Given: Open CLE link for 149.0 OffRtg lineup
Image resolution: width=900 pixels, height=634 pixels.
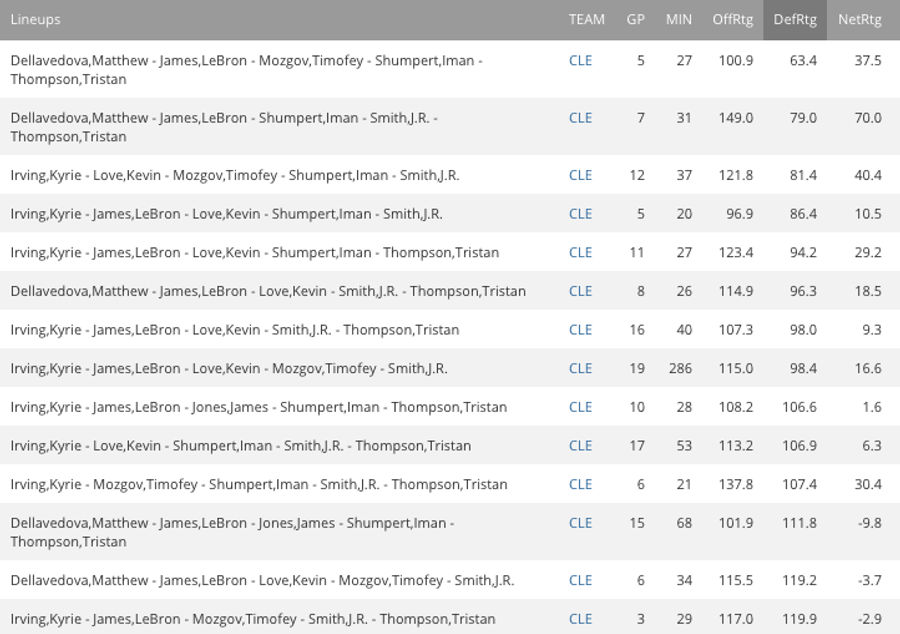Looking at the screenshot, I should coord(580,118).
